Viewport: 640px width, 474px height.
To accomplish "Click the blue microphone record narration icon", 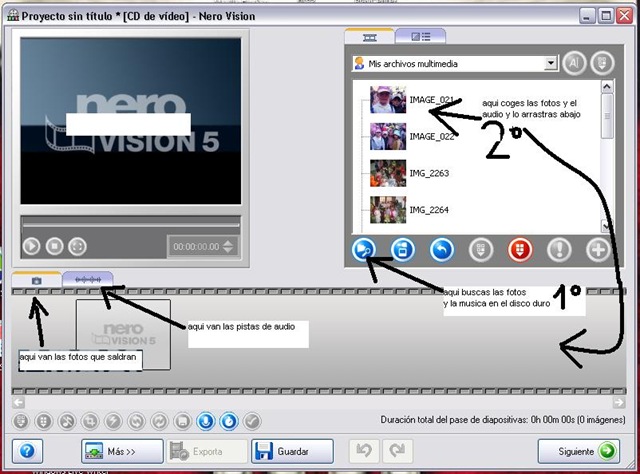I will [206, 421].
